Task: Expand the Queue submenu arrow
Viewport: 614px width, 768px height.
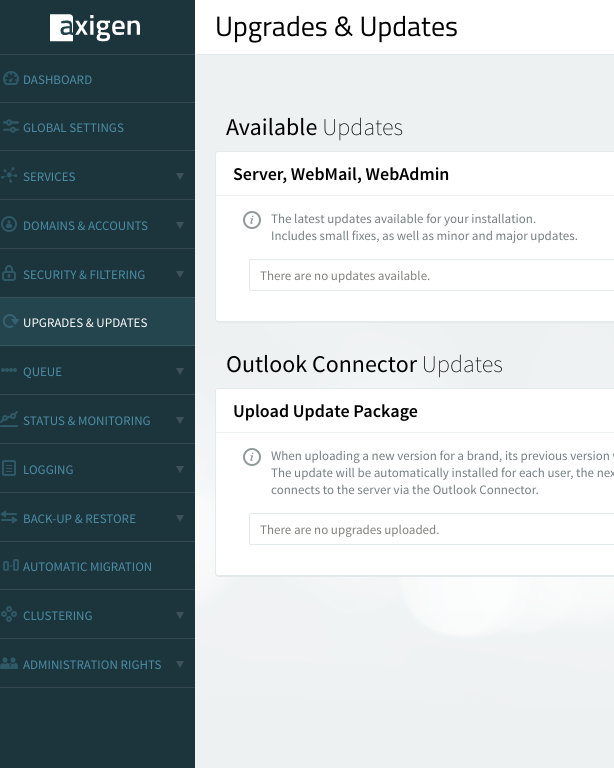Action: pos(180,371)
